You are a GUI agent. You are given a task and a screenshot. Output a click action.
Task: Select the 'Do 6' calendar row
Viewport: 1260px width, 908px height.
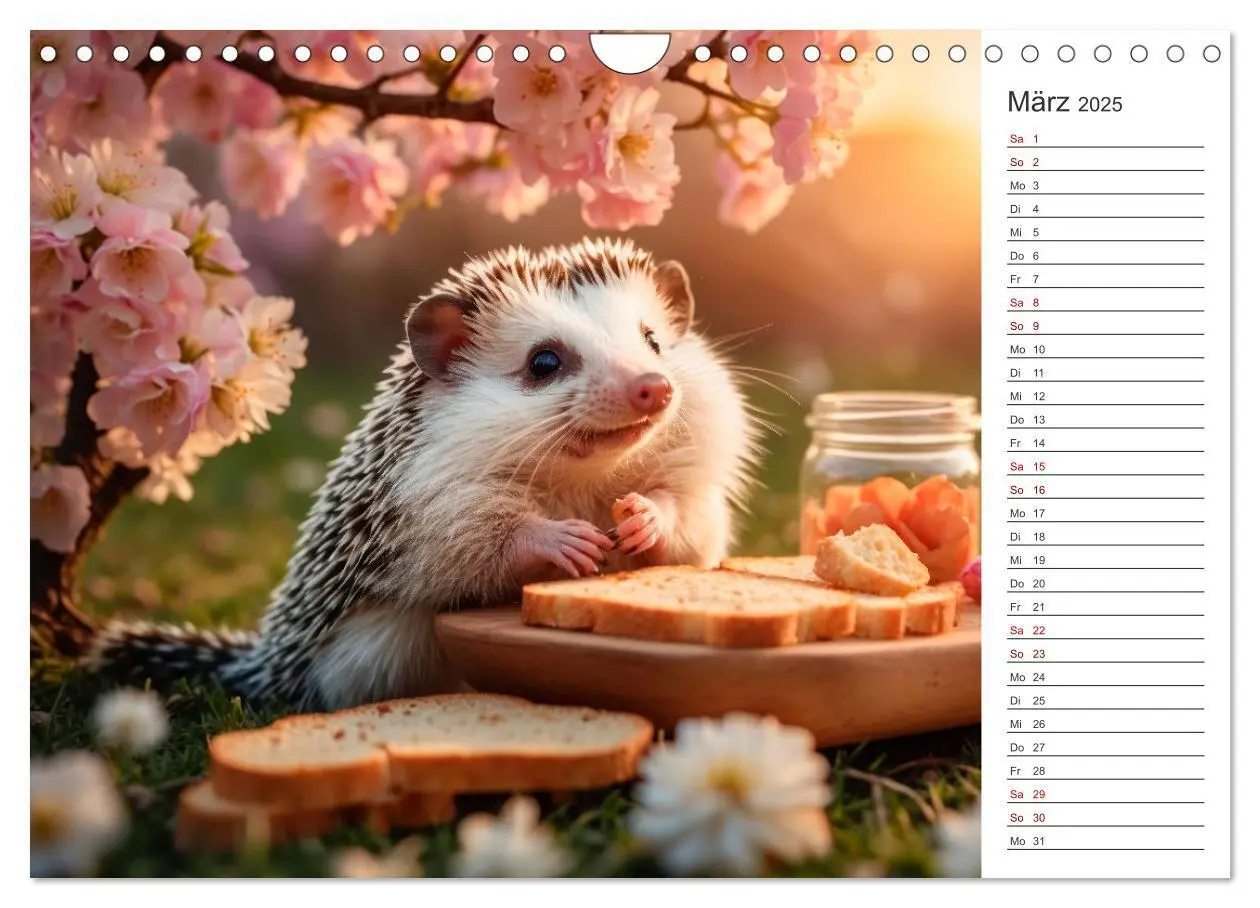tap(1105, 255)
